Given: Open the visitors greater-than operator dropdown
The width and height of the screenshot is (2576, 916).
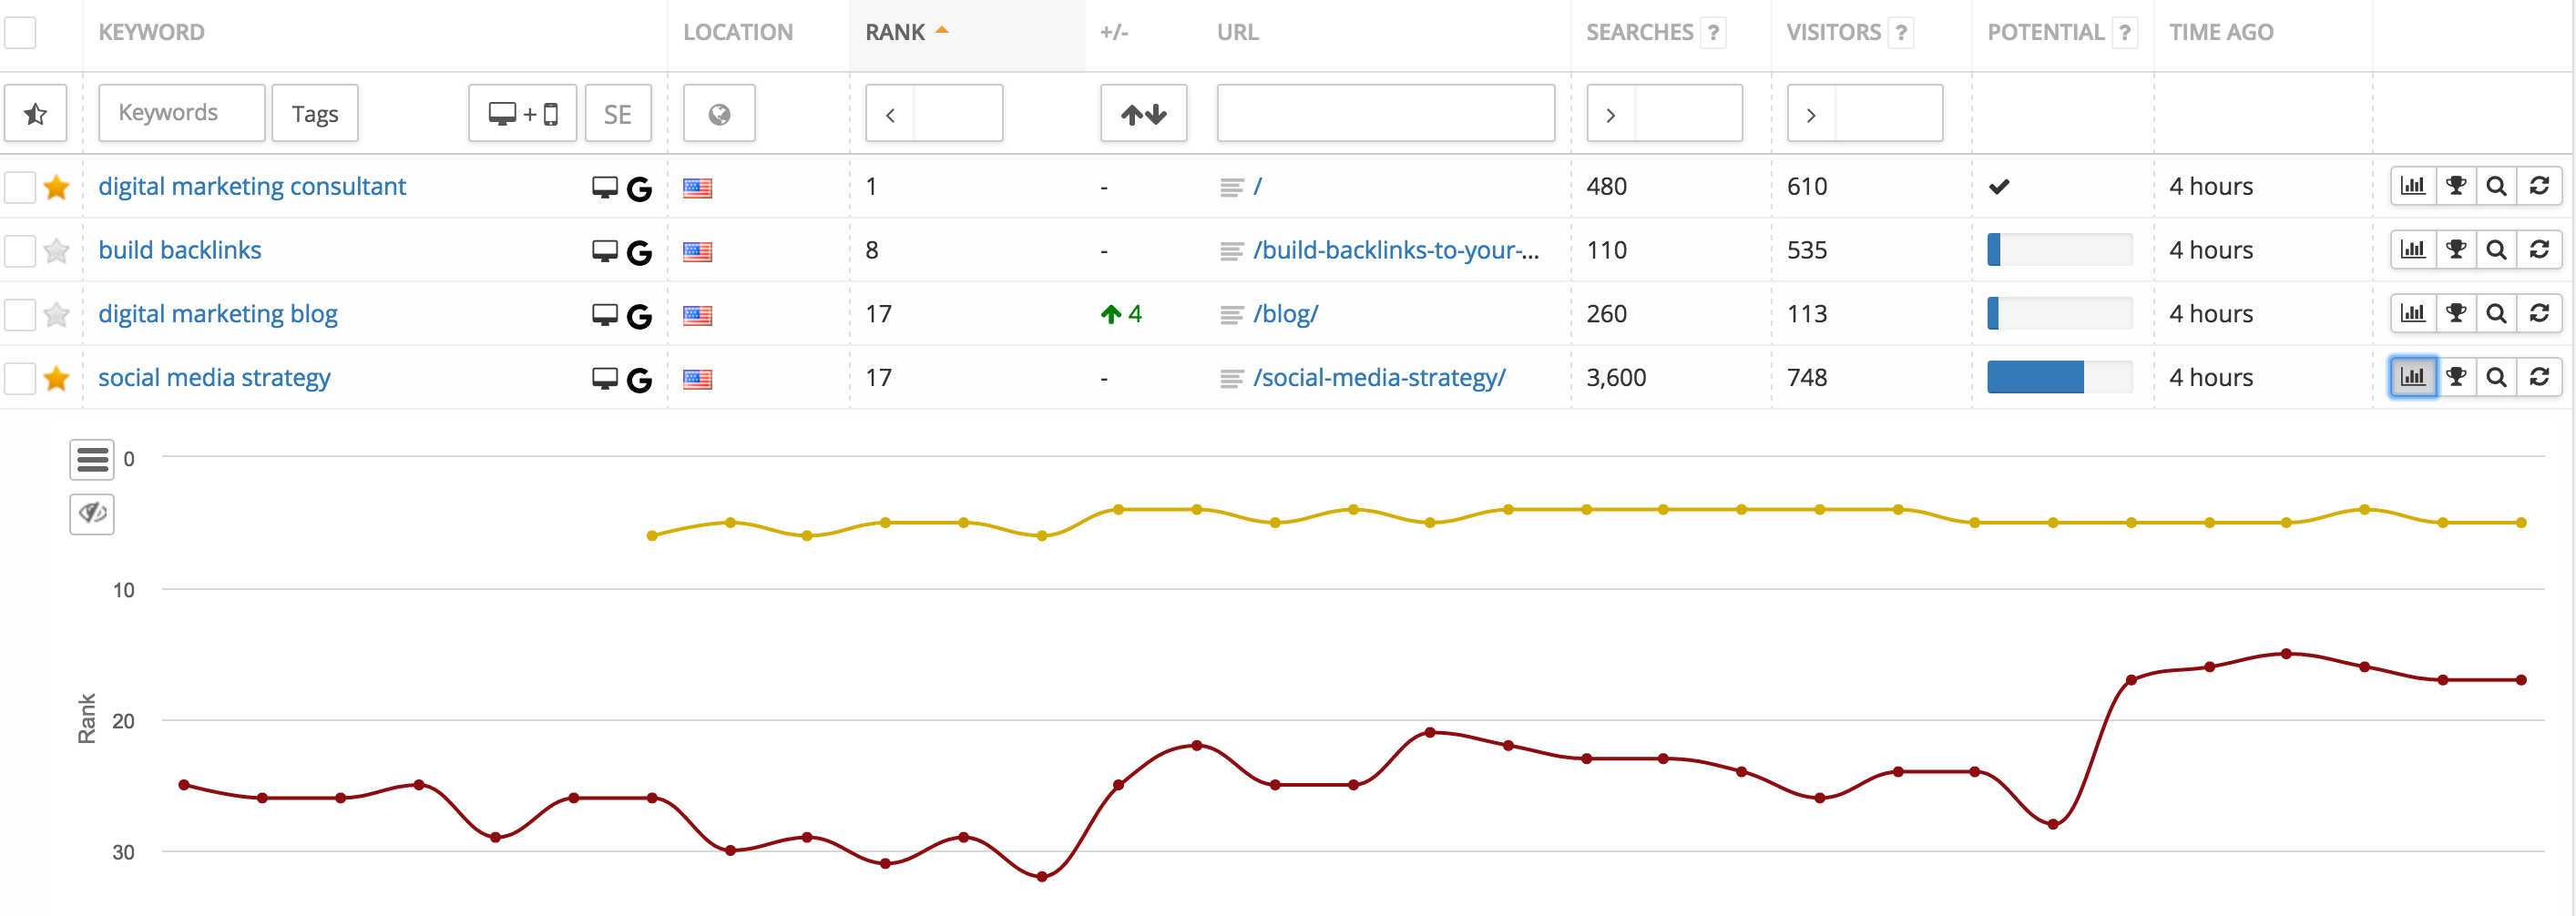Looking at the screenshot, I should (1812, 114).
